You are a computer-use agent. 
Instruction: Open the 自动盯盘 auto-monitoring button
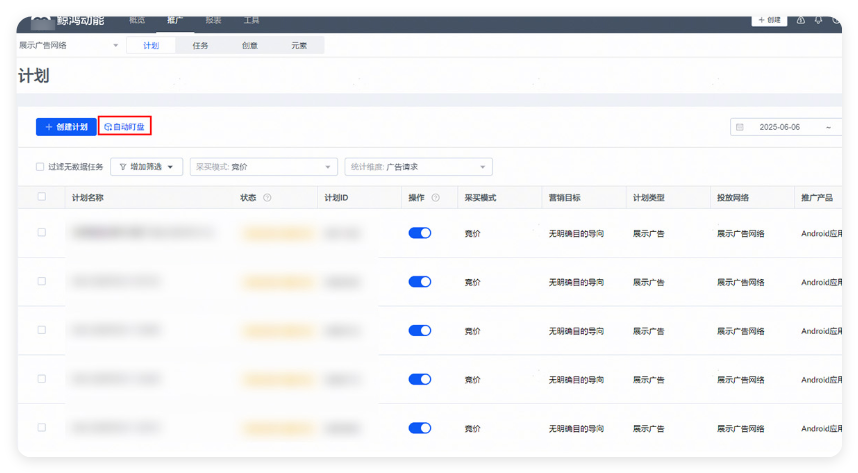pos(125,127)
